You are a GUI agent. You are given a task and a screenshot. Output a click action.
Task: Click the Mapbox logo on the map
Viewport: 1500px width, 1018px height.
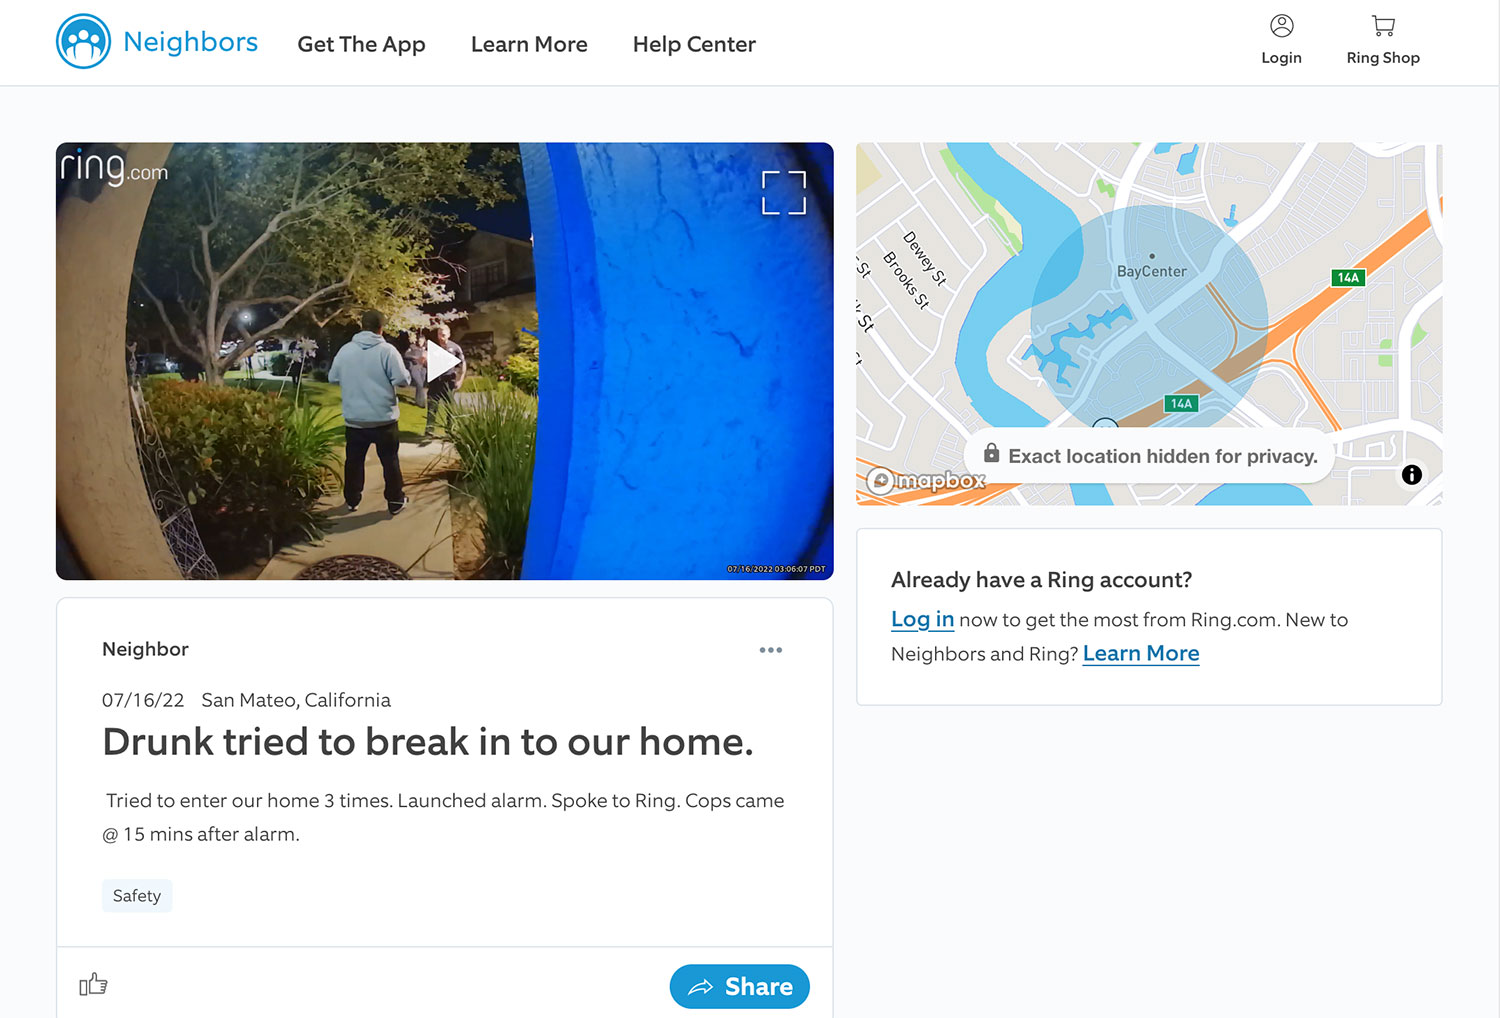[x=926, y=481]
